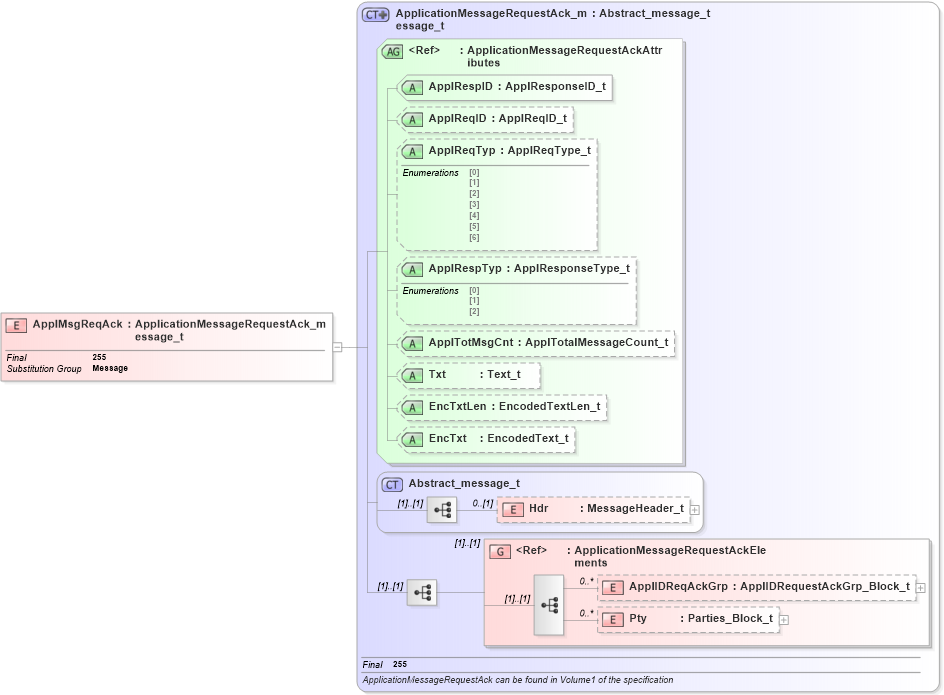The height and width of the screenshot is (695, 944).
Task: Expand Parties_Block_t via its plus button
Action: click(784, 619)
